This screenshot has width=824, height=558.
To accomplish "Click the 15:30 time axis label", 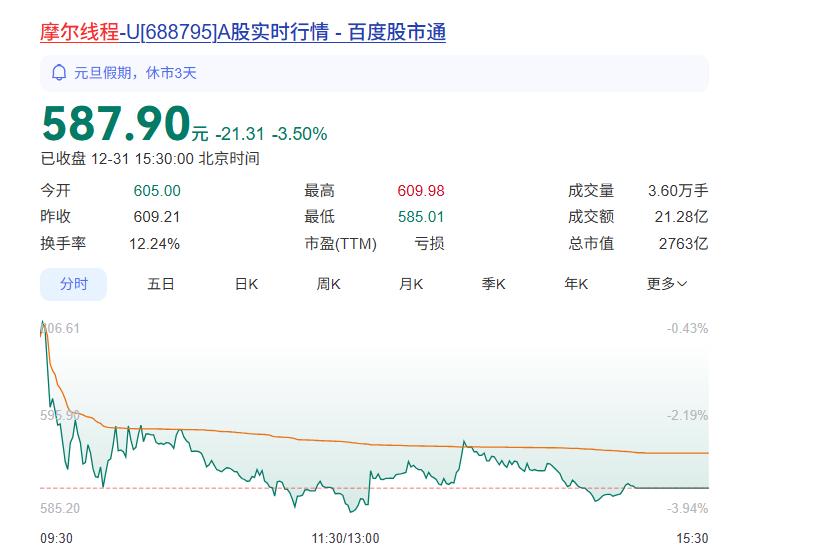I will tap(692, 539).
